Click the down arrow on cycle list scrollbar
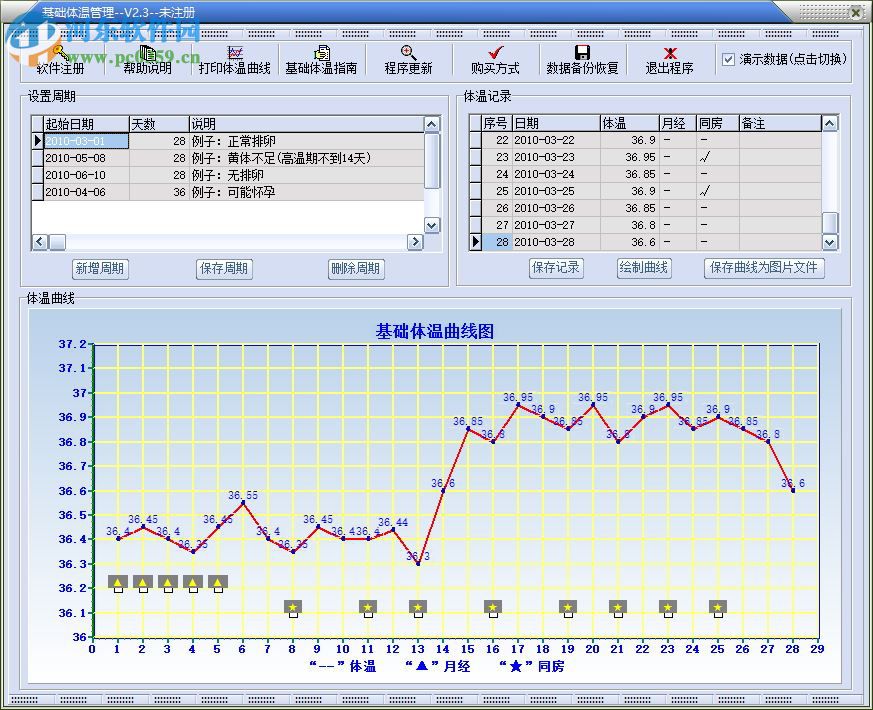Viewport: 873px width, 710px height. click(x=431, y=226)
